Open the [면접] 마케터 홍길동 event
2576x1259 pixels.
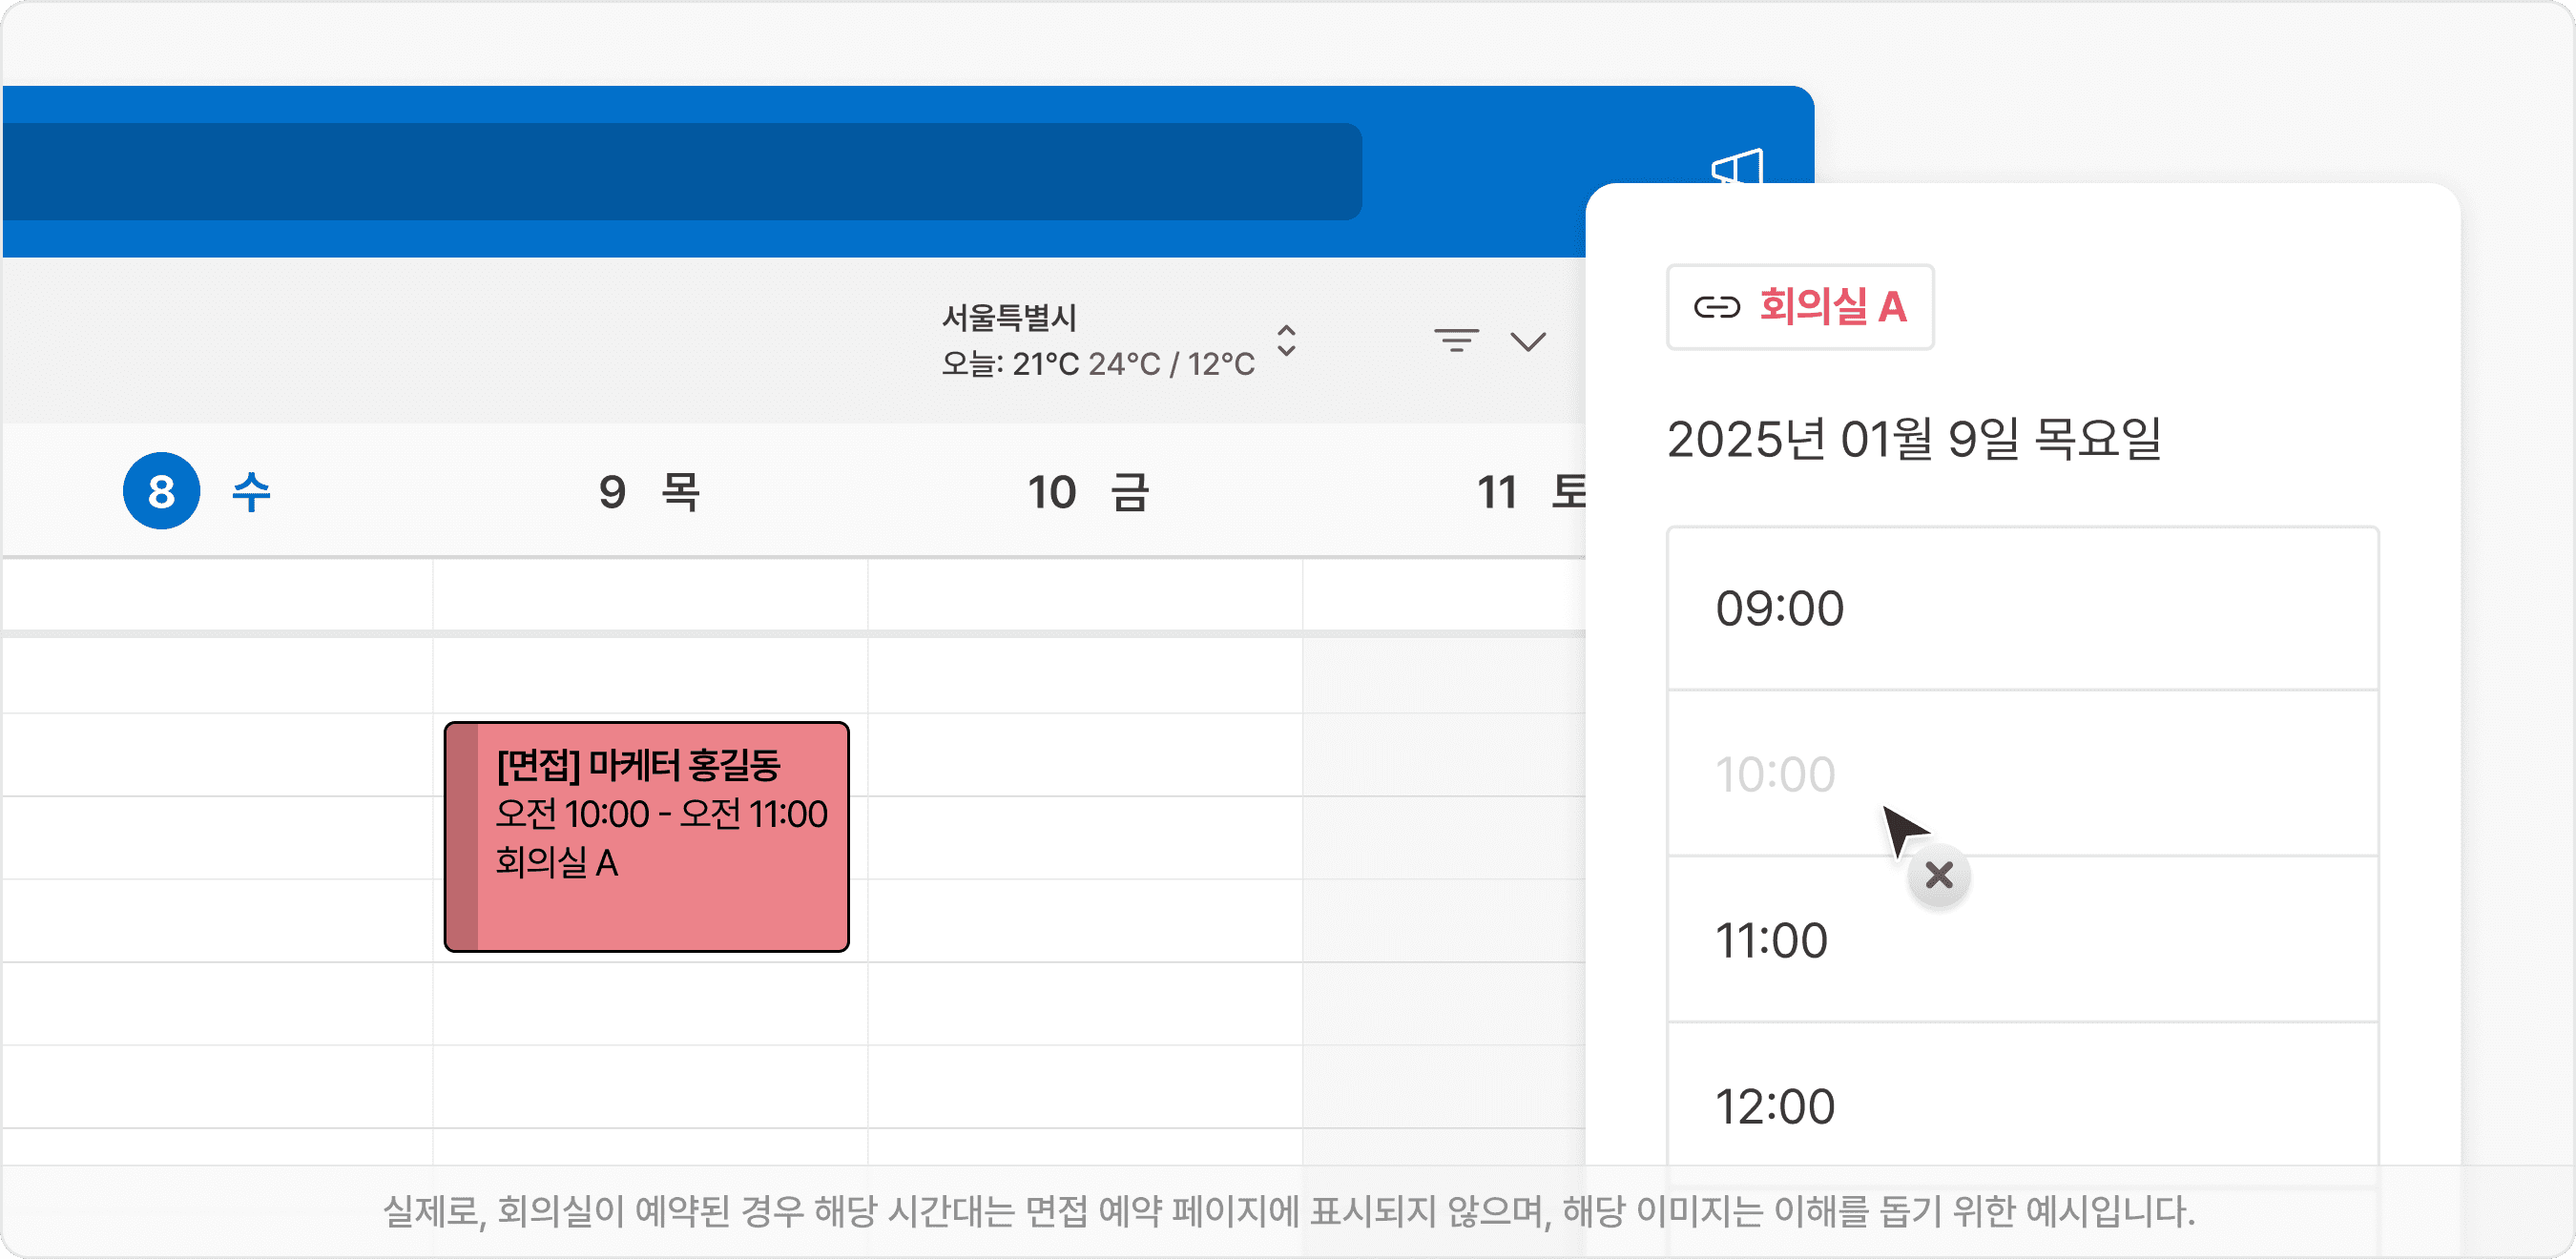tap(648, 833)
